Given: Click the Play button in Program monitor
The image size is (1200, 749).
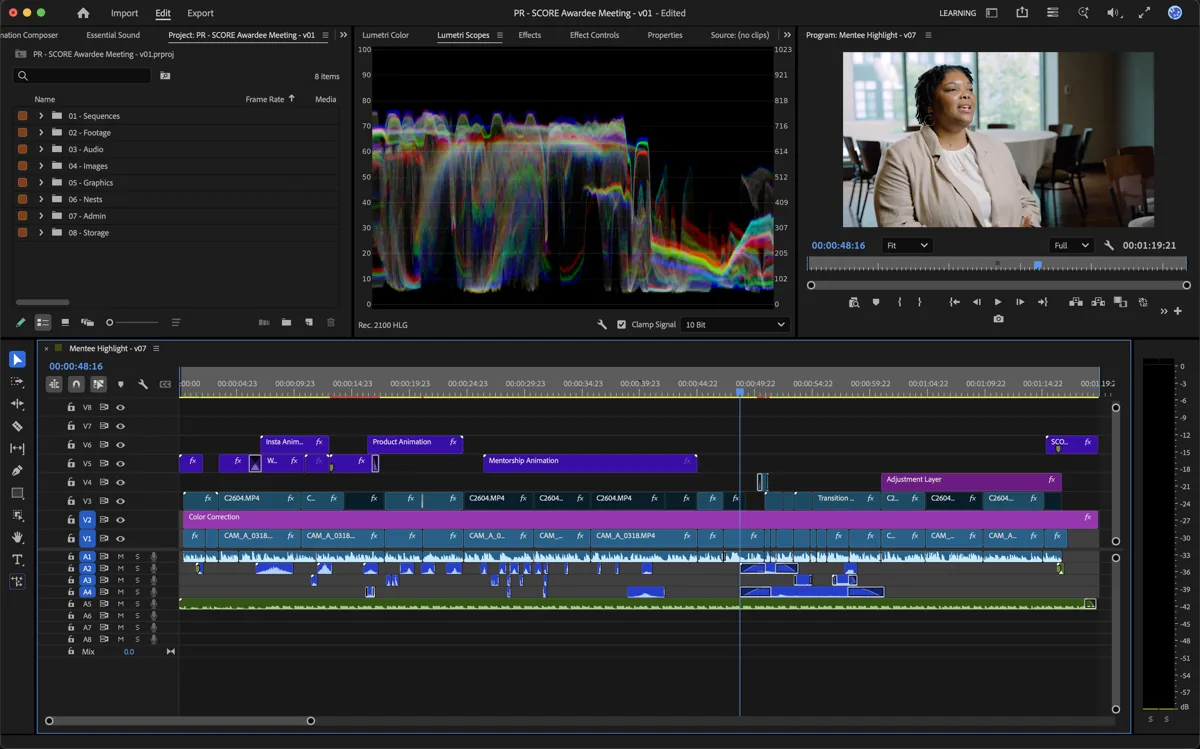Looking at the screenshot, I should click(998, 302).
